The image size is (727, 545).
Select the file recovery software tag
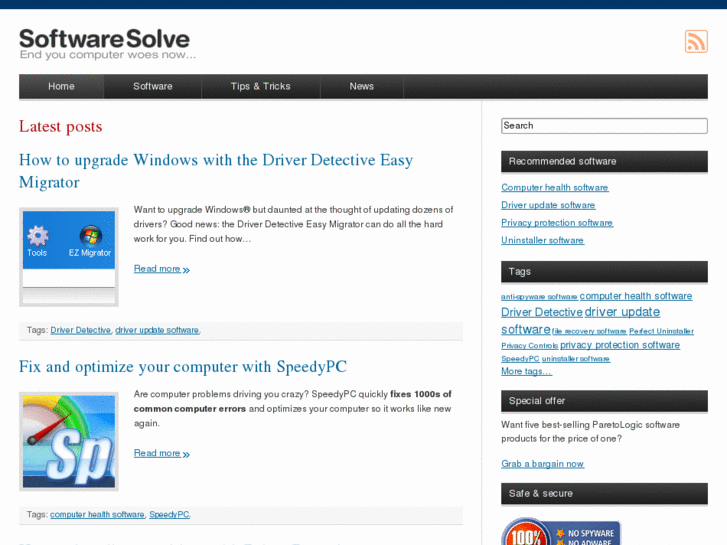tap(589, 331)
